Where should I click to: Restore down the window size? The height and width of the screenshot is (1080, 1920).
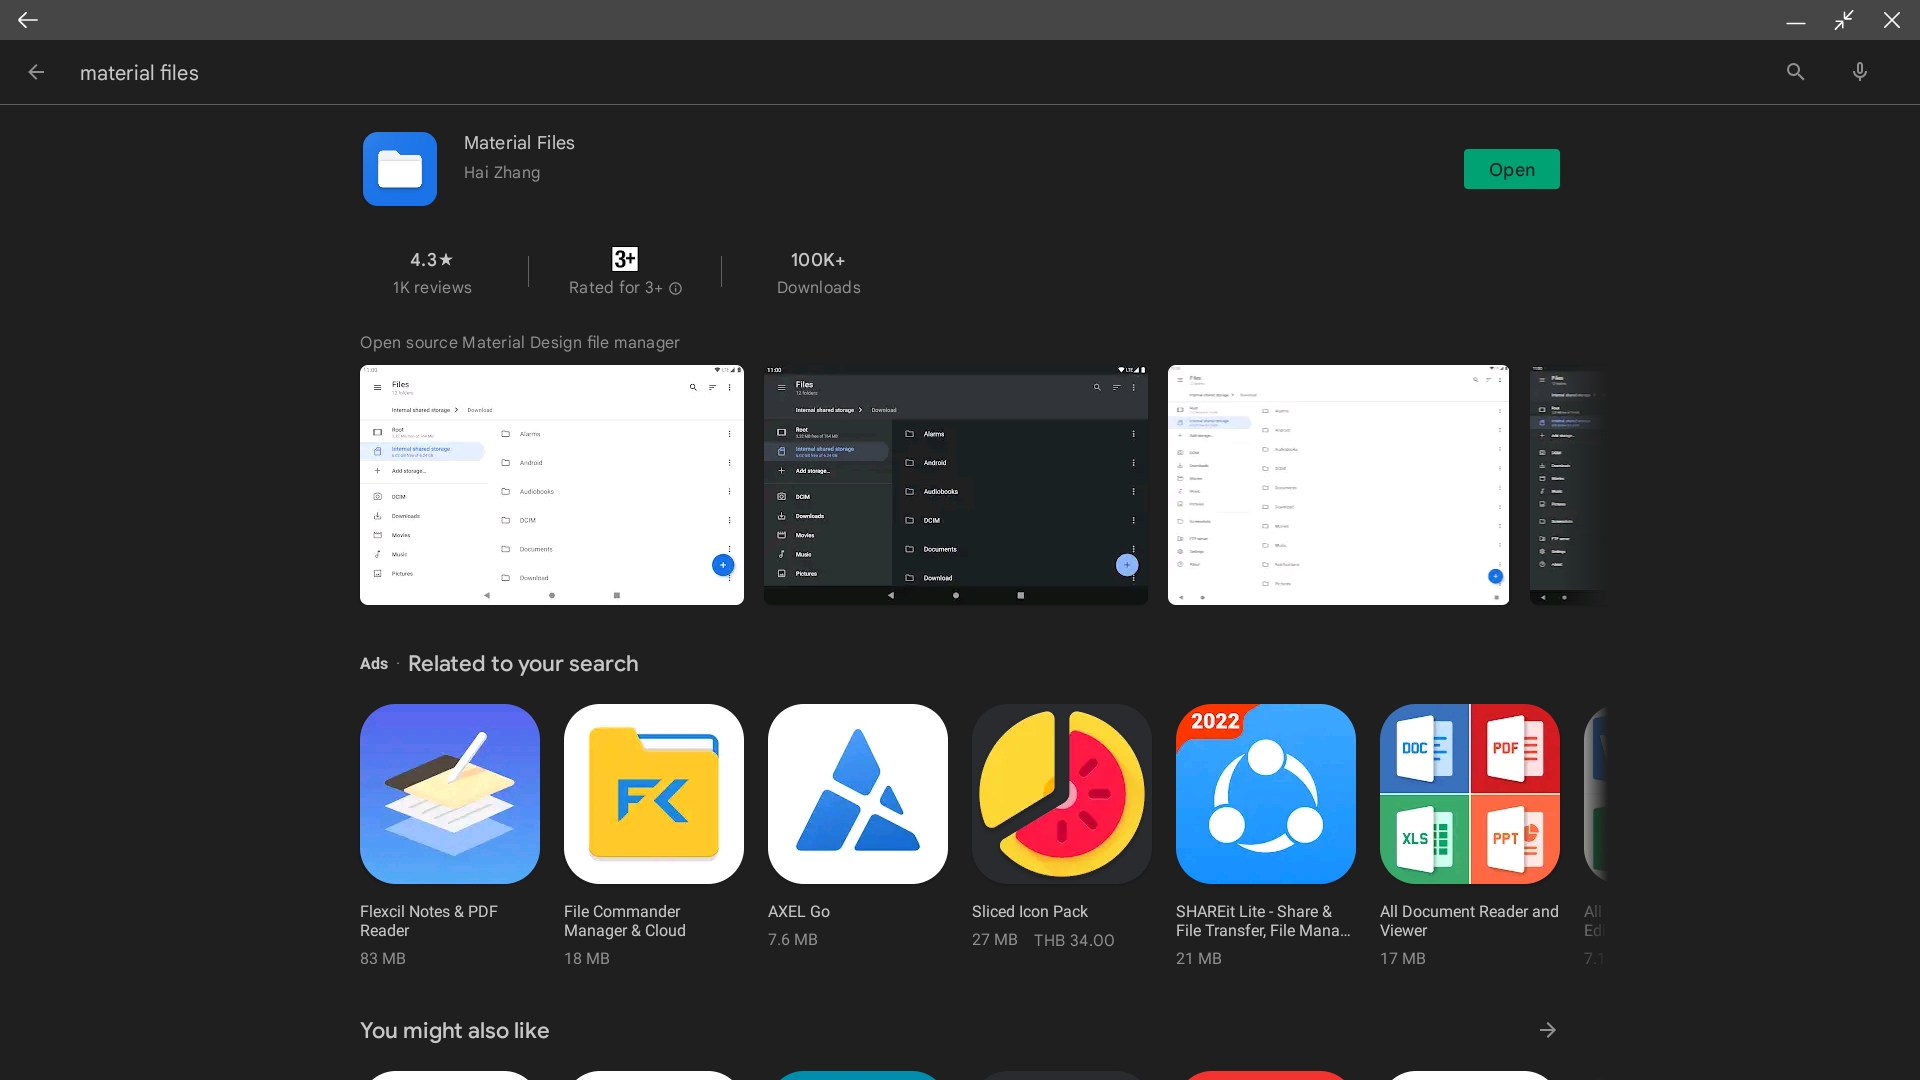point(1844,20)
